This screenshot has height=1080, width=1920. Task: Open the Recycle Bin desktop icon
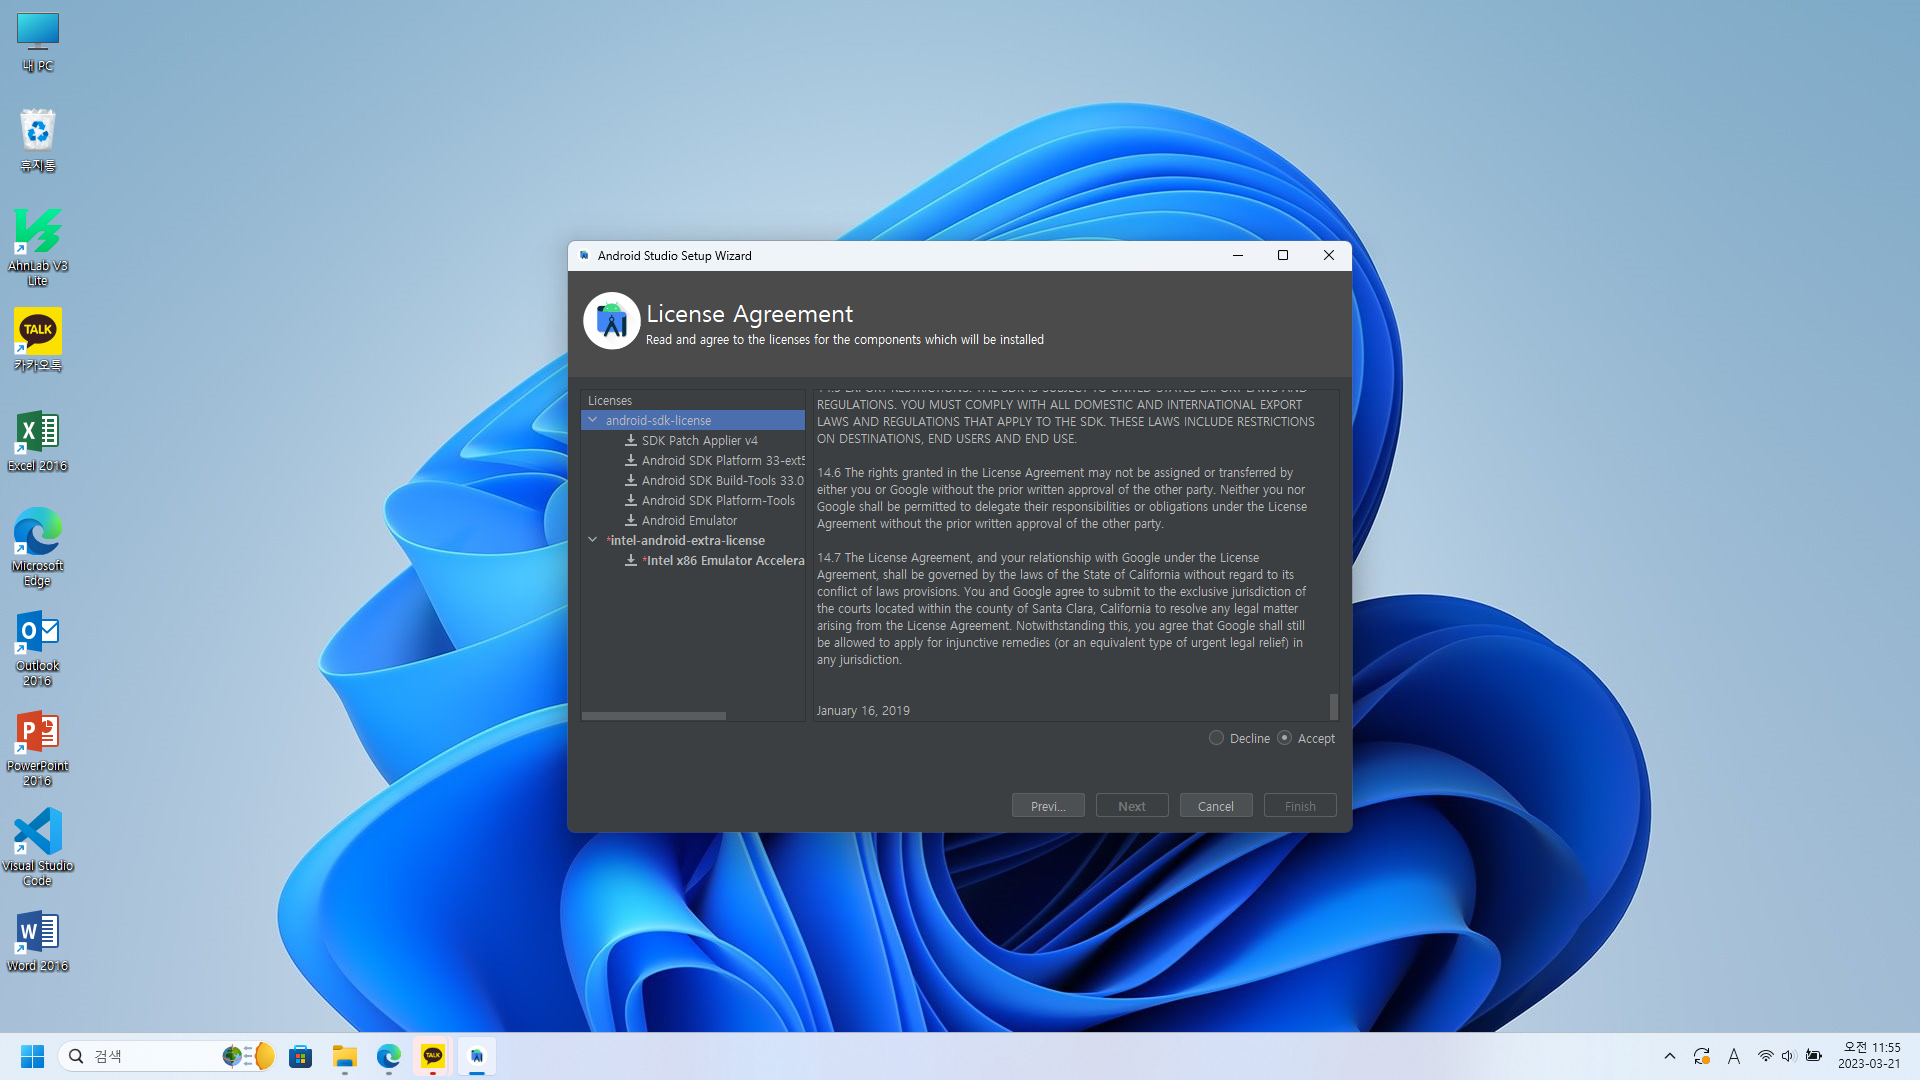(38, 140)
